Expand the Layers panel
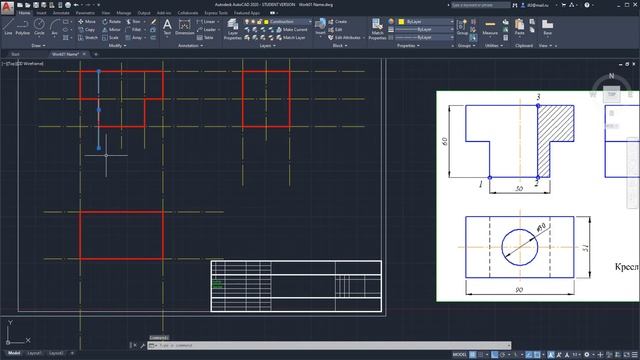The width and height of the screenshot is (640, 360). (x=267, y=46)
